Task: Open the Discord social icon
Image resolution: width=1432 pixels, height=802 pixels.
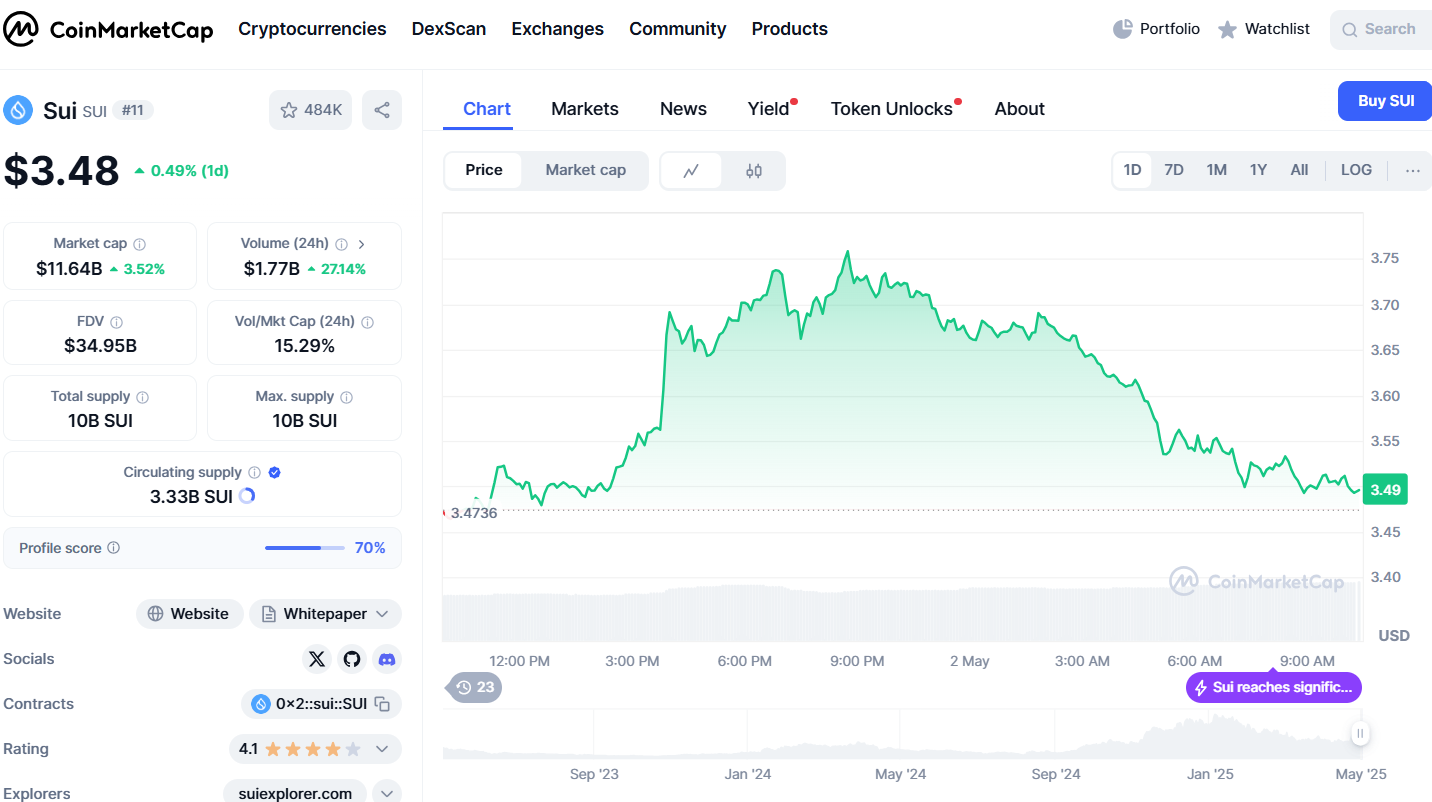Action: pyautogui.click(x=386, y=659)
